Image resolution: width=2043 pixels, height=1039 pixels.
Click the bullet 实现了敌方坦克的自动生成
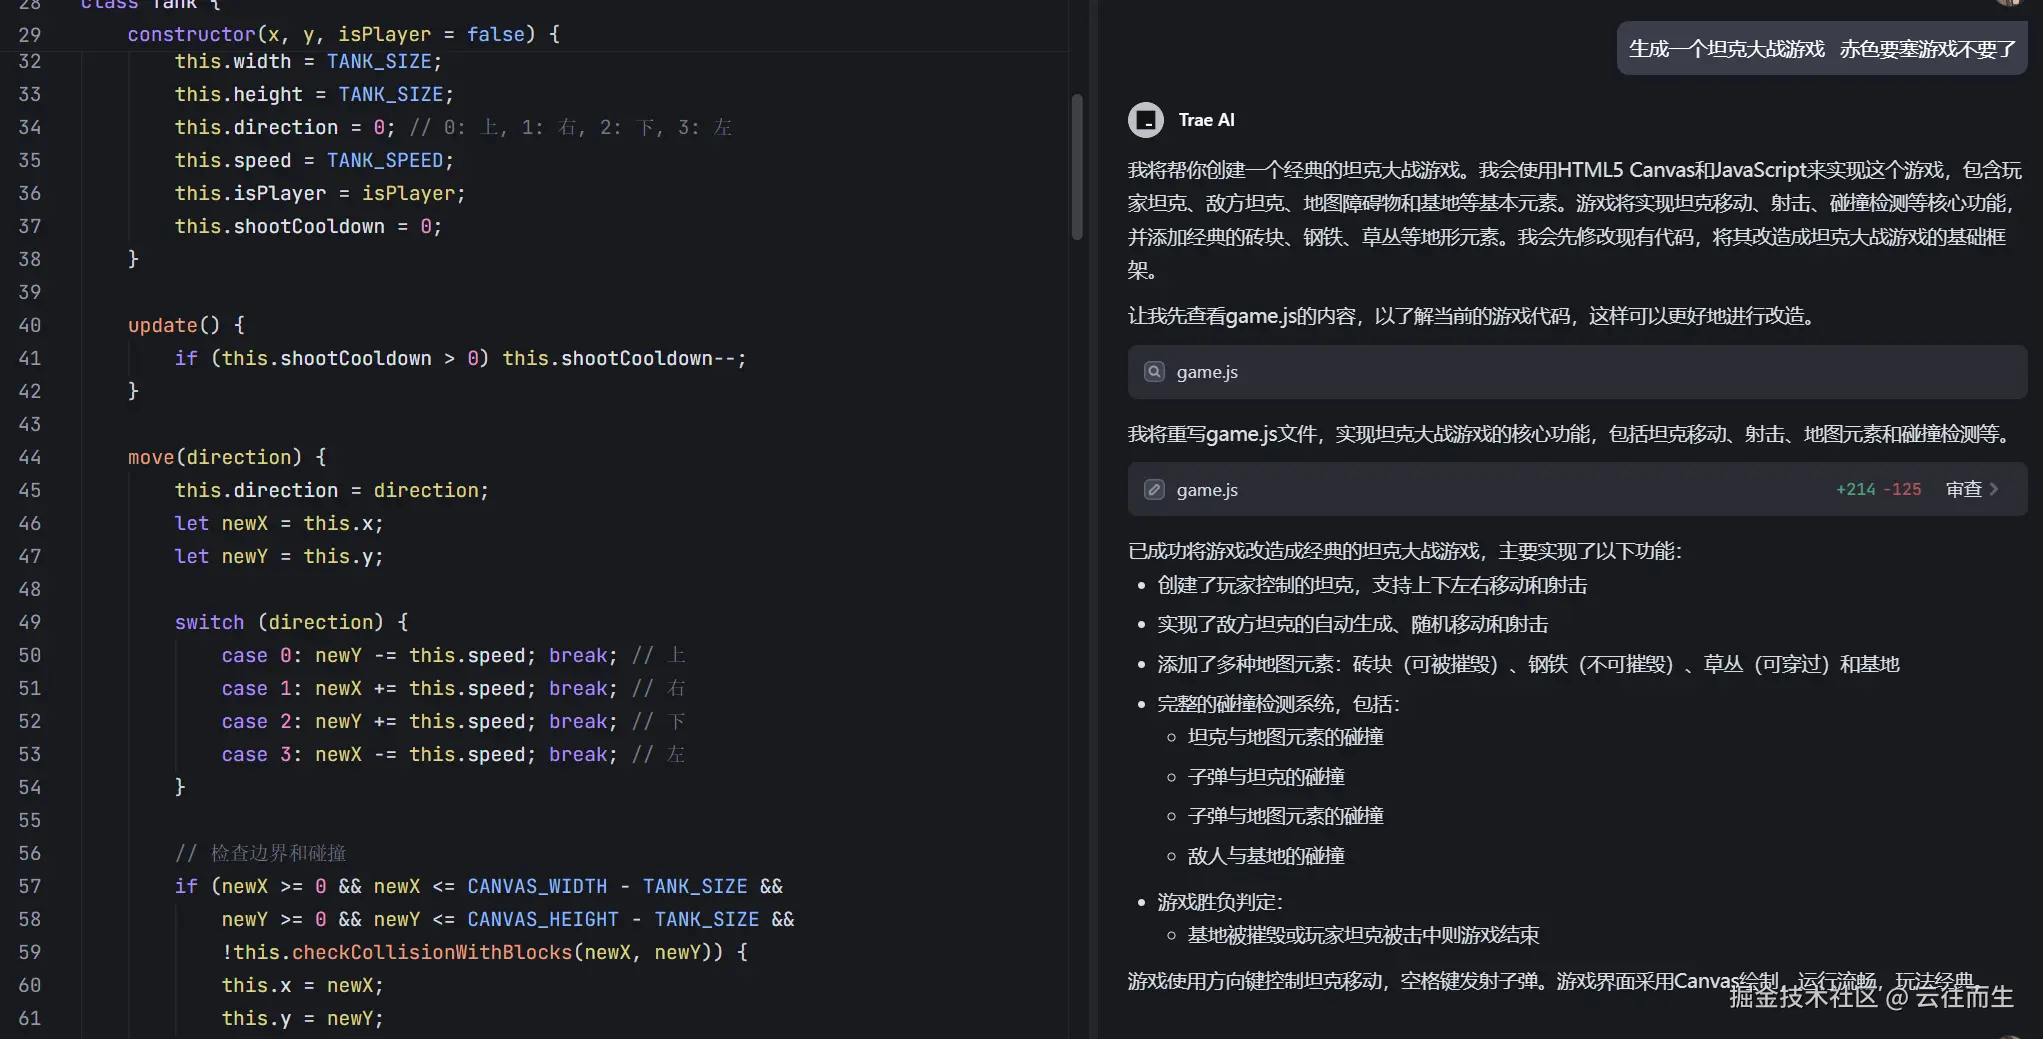coord(1352,624)
